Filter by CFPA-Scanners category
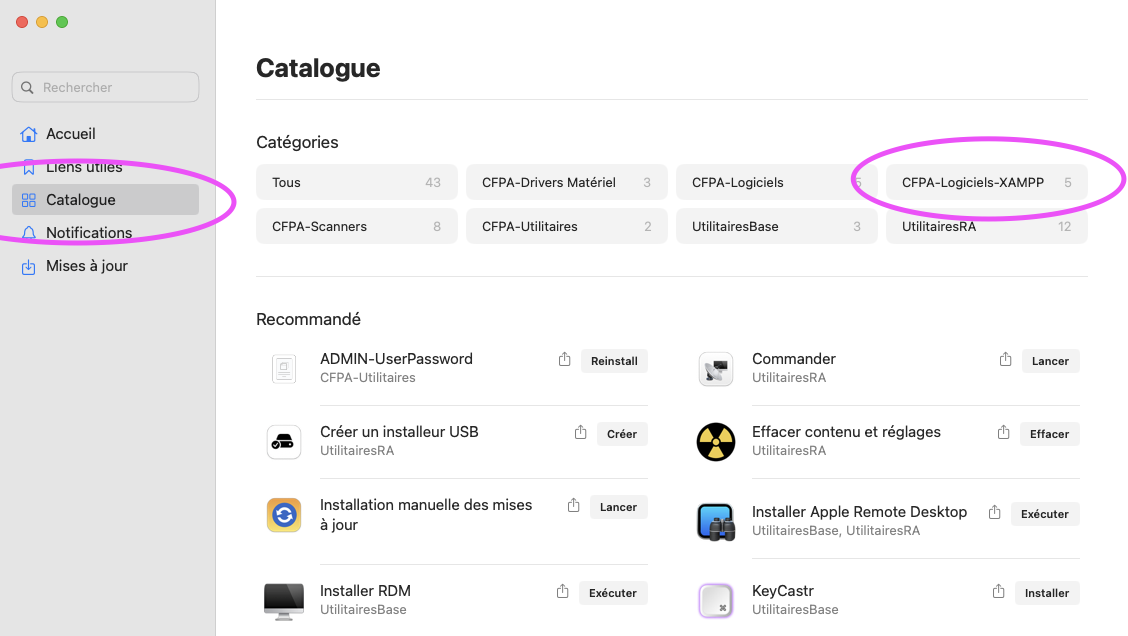Viewport: 1128px width, 636px height. (x=357, y=227)
